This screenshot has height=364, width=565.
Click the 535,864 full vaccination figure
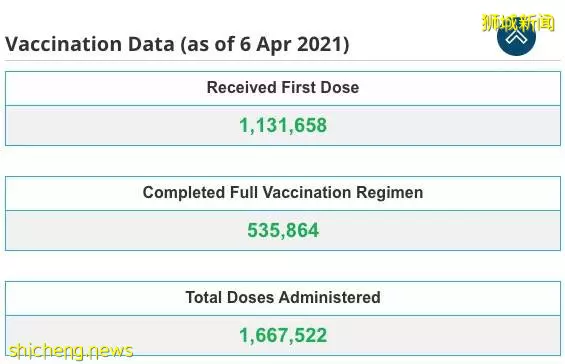tap(283, 230)
